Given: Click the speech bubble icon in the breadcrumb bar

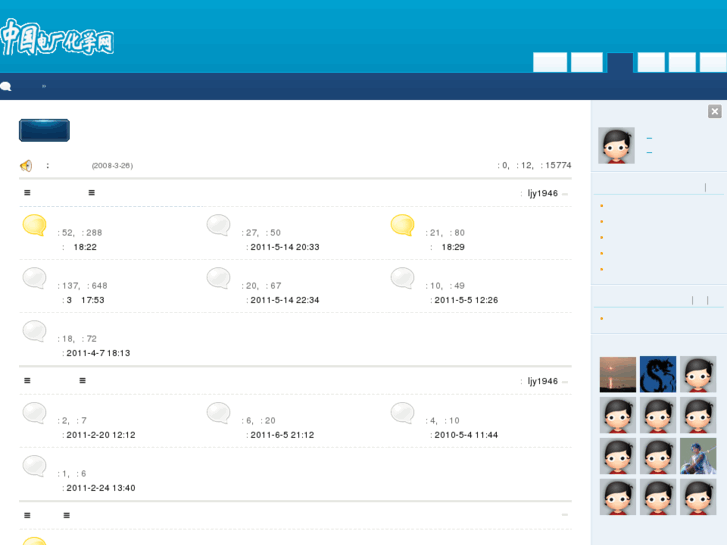Looking at the screenshot, I should (x=6, y=86).
